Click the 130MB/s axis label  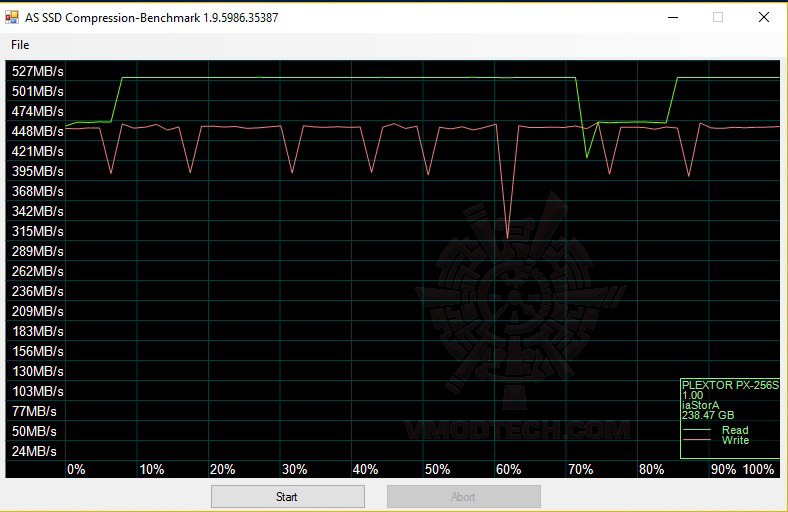coord(38,371)
